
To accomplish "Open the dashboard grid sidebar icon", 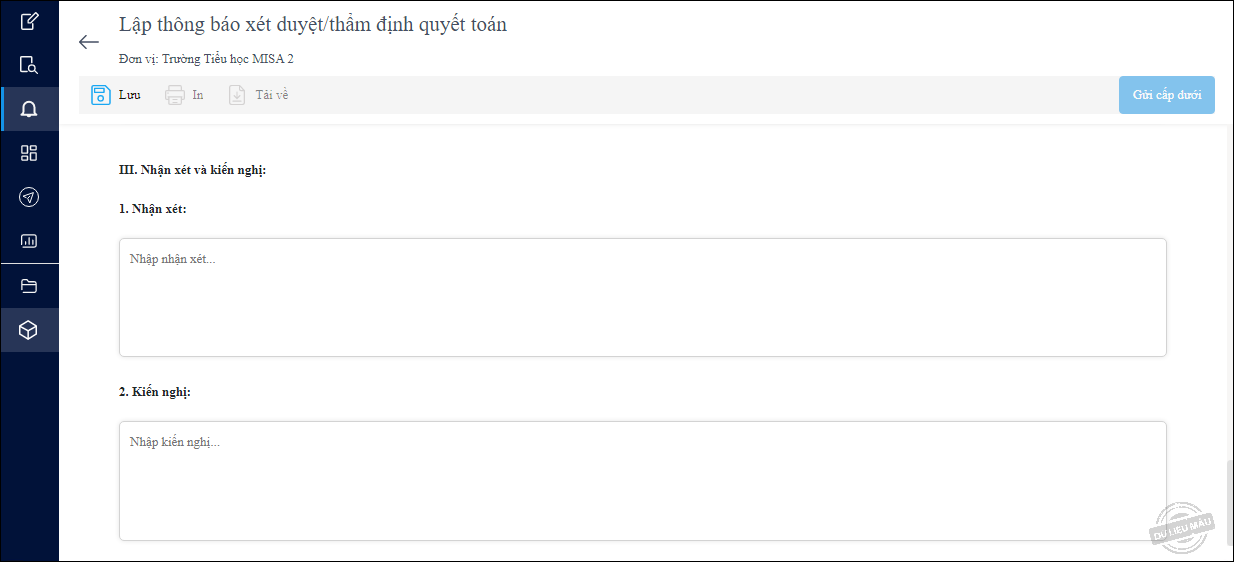I will coord(29,153).
